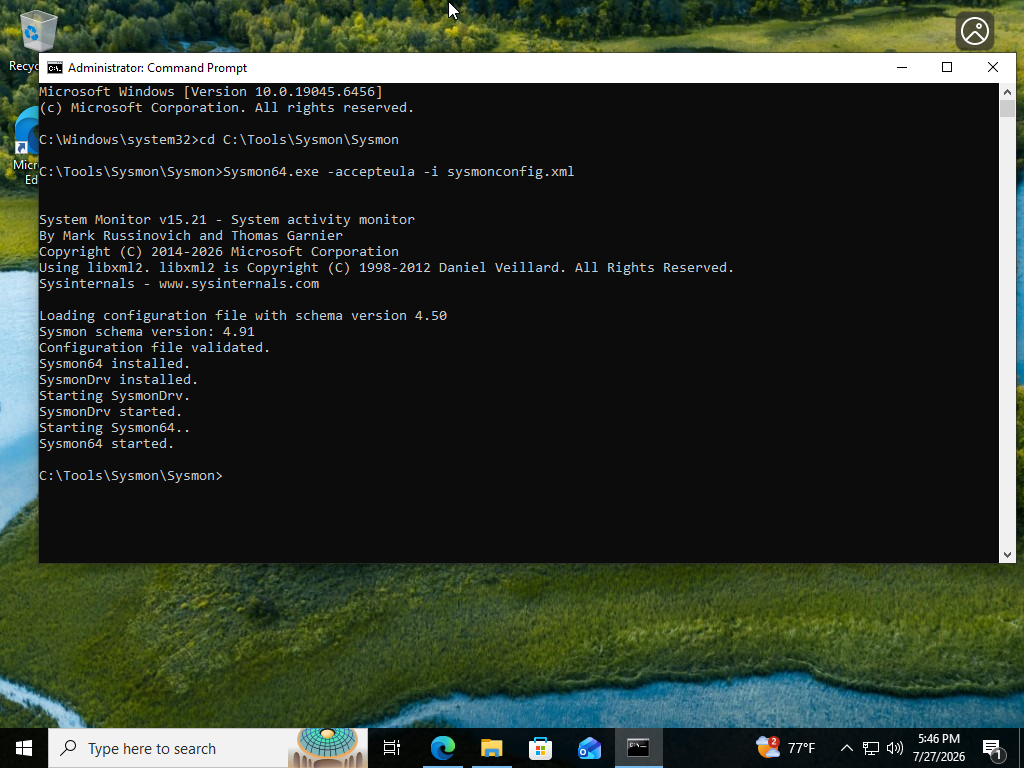Click the 'System Monitor v15.21' header line
Screen dimensions: 1024x768
coord(227,219)
